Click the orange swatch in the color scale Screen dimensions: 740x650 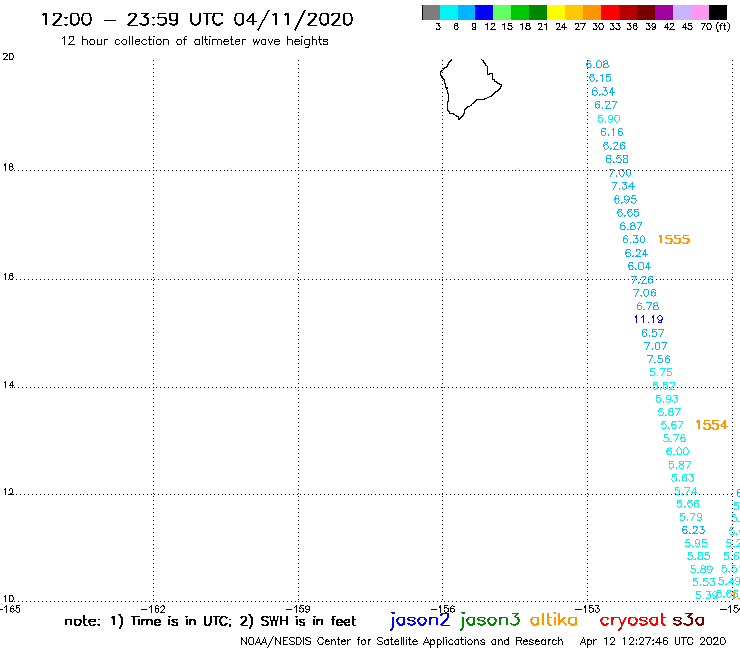coord(592,12)
